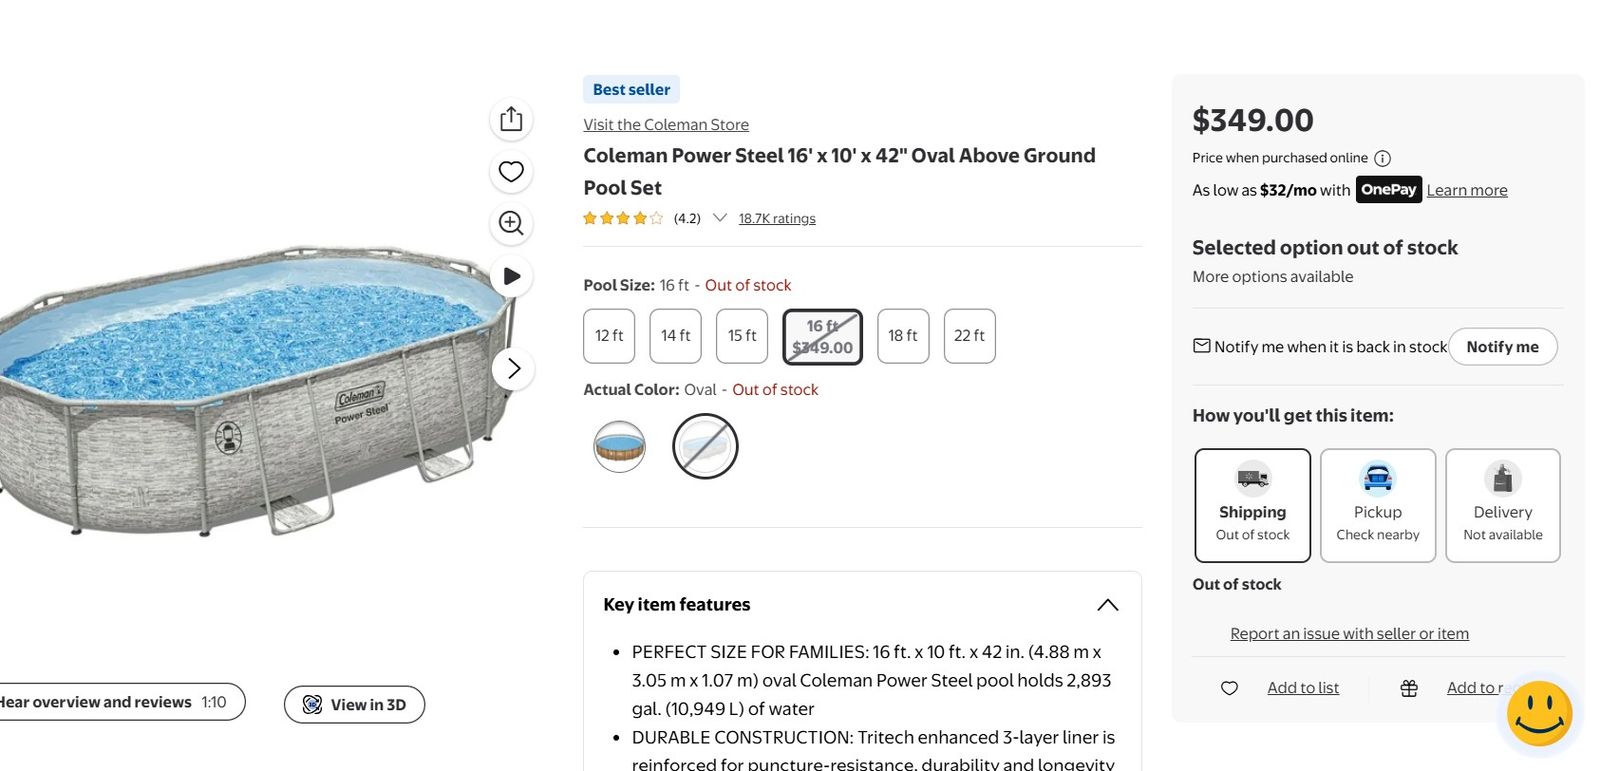Screen dimensions: 1600x771
Task: Click the Notify me button
Action: [x=1502, y=346]
